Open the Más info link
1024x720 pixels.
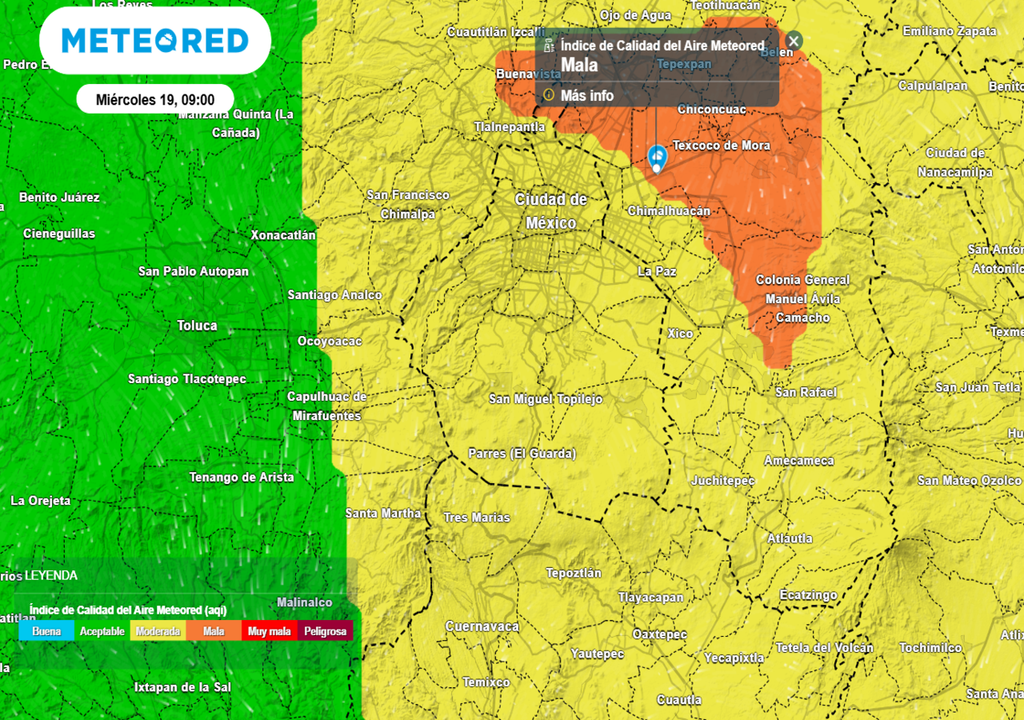[x=587, y=96]
